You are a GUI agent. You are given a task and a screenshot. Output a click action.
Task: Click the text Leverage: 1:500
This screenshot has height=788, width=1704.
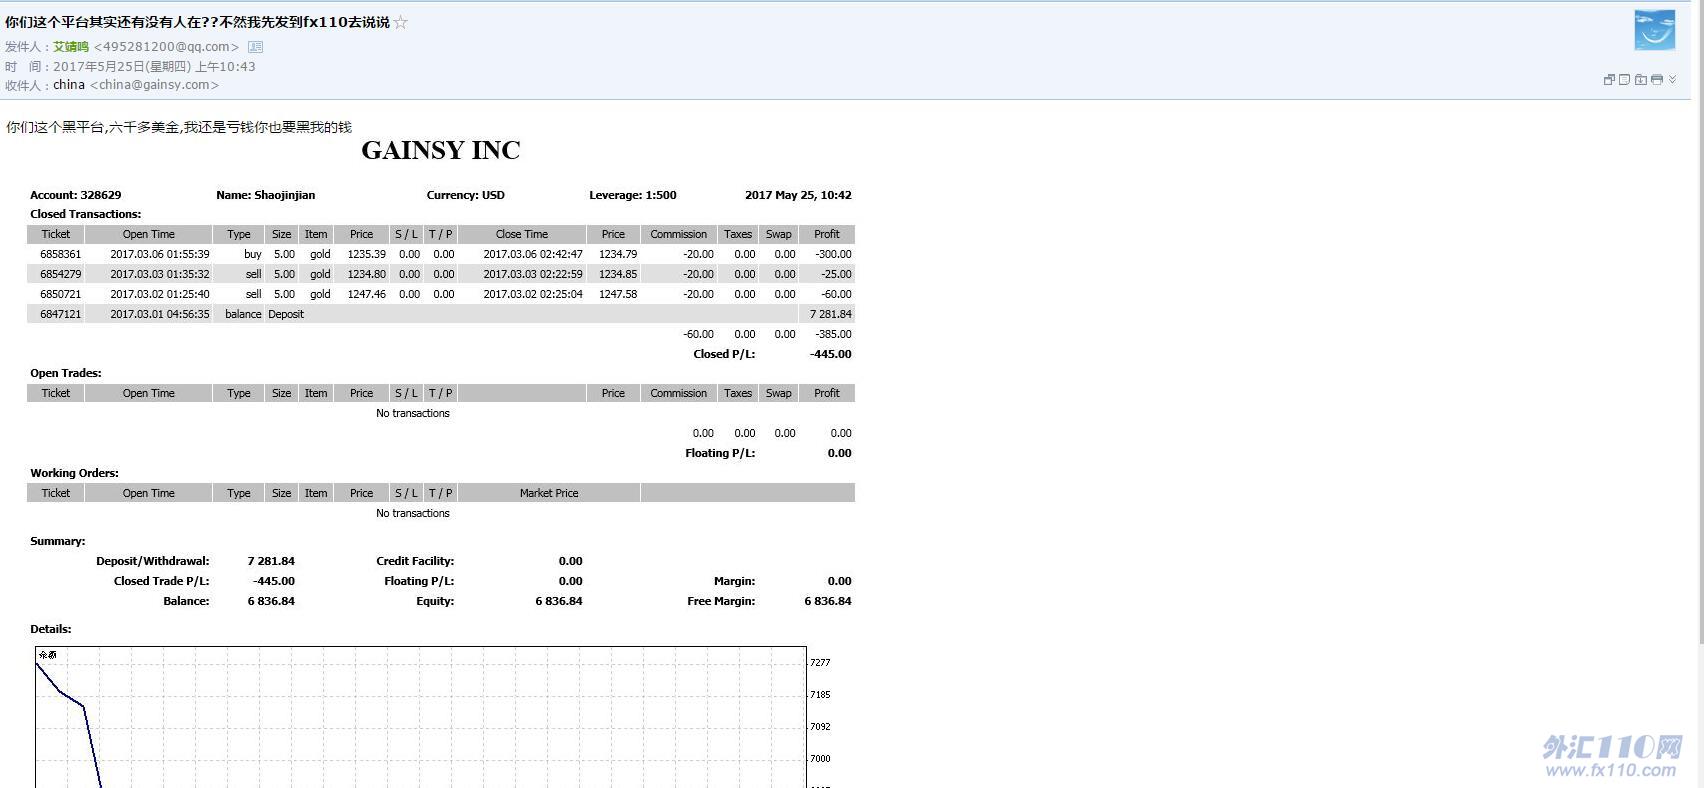pos(633,195)
